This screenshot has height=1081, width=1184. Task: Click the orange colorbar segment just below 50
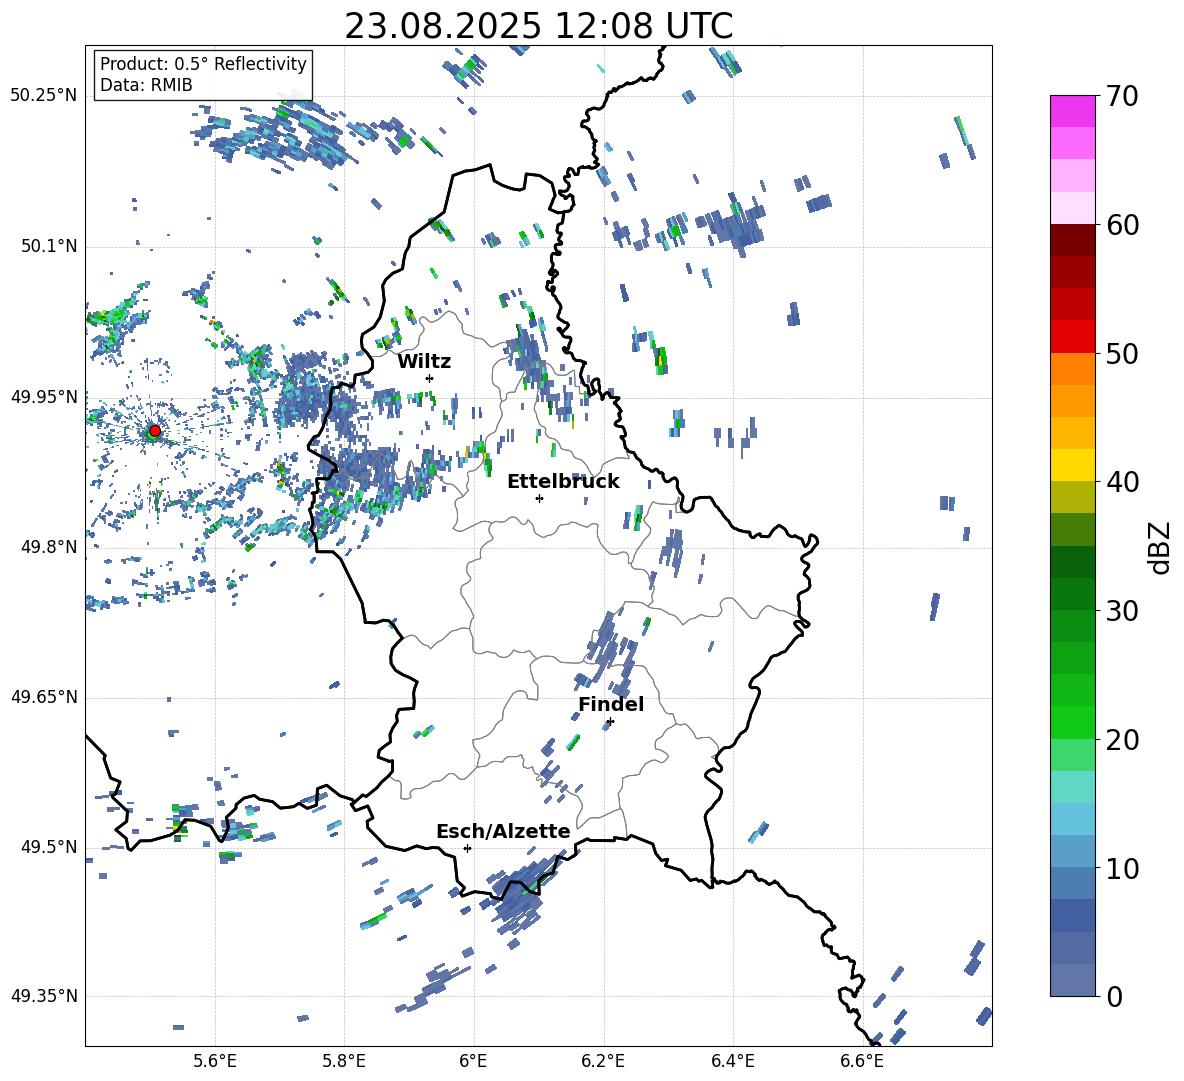1073,369
